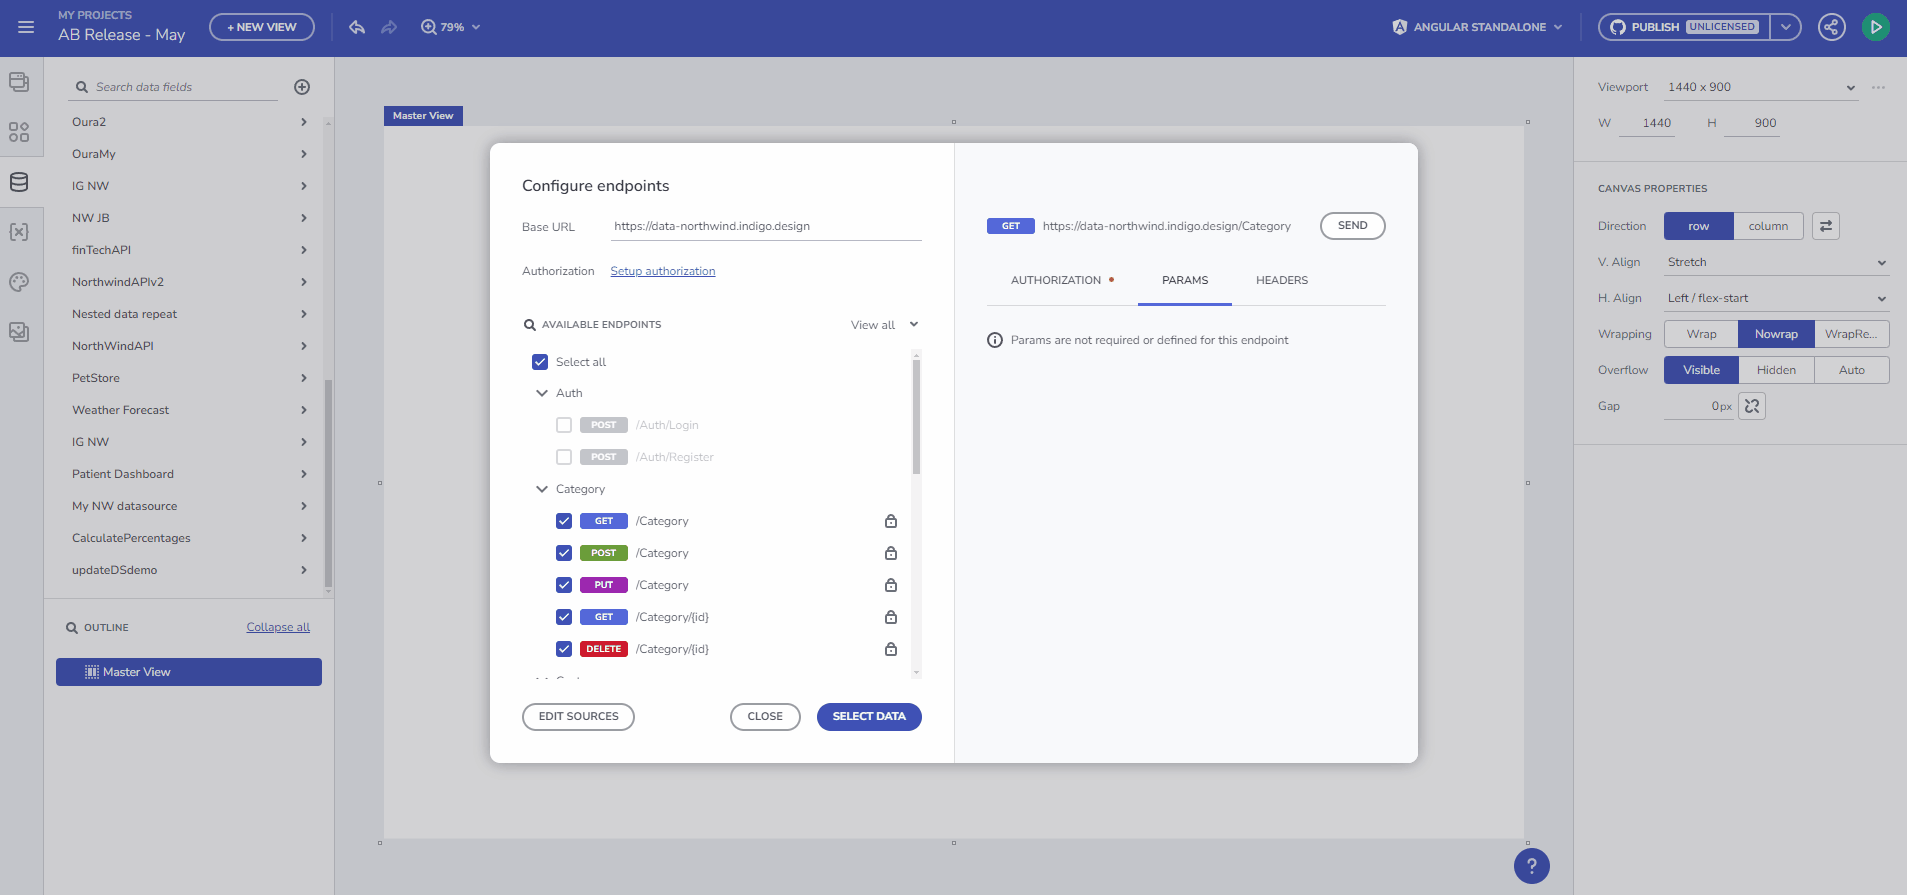Toggle the Select all checkbox
This screenshot has height=895, width=1907.
click(x=540, y=362)
